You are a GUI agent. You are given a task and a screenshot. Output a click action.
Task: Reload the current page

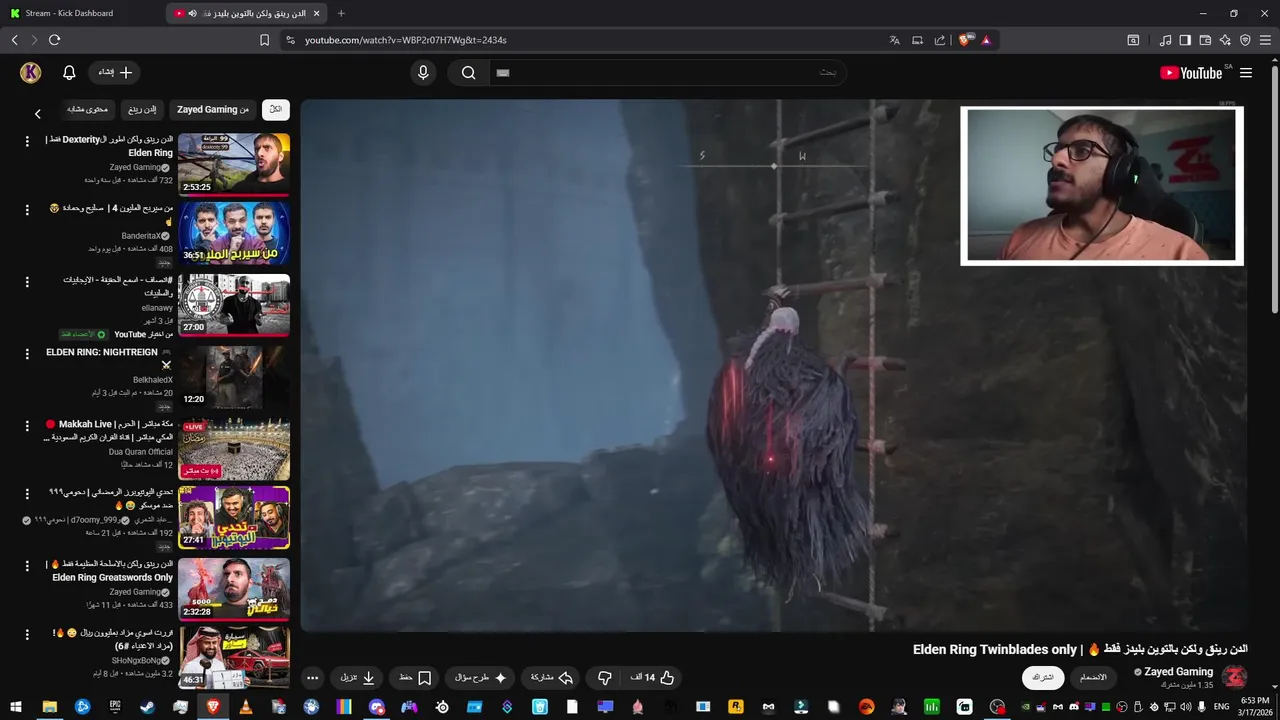pyautogui.click(x=54, y=40)
